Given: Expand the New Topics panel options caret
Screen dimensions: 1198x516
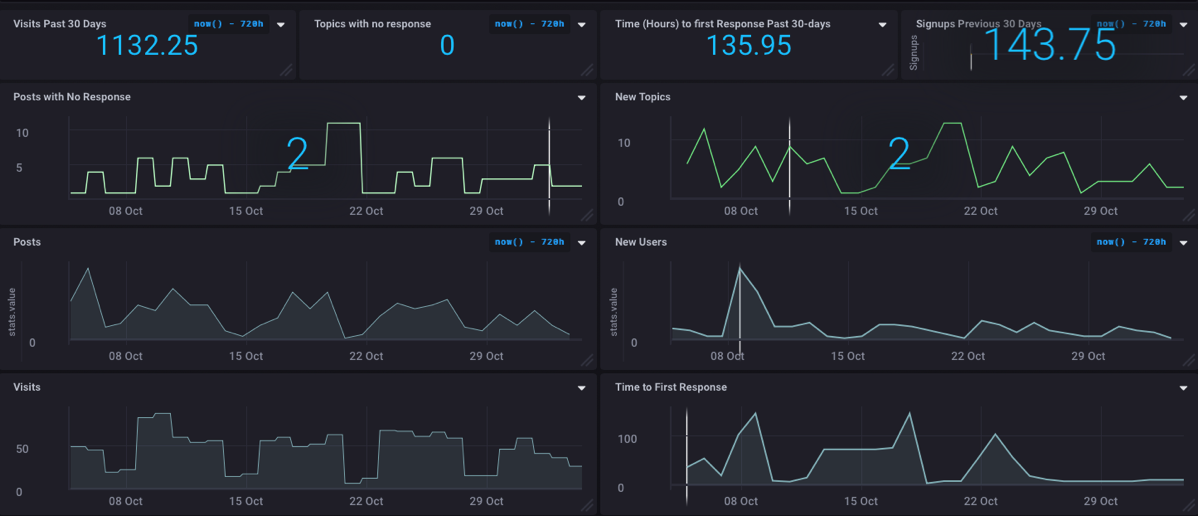Looking at the screenshot, I should click(x=1183, y=98).
